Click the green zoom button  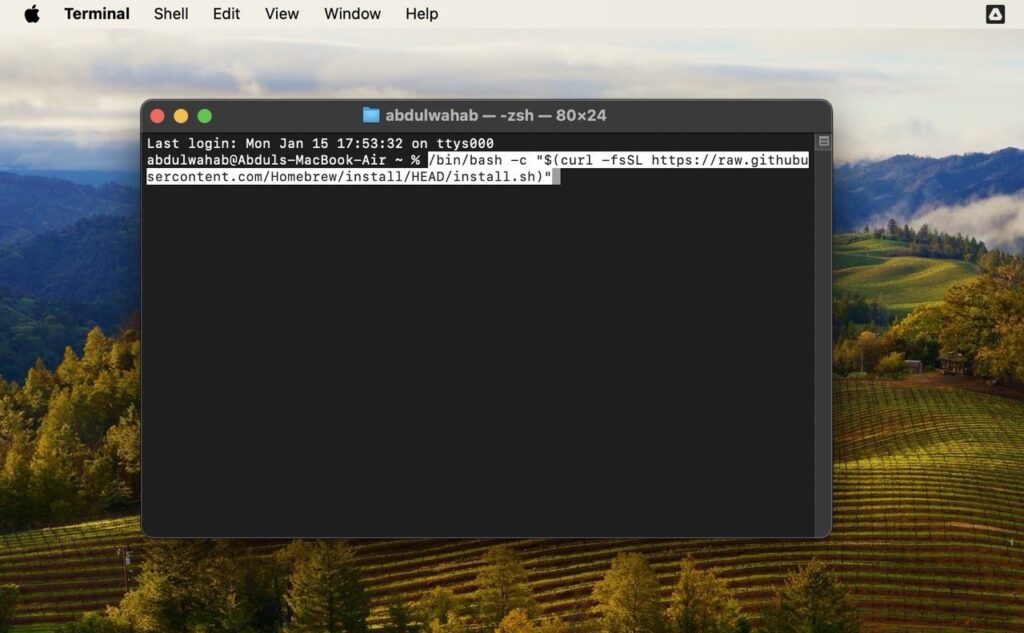[x=205, y=115]
